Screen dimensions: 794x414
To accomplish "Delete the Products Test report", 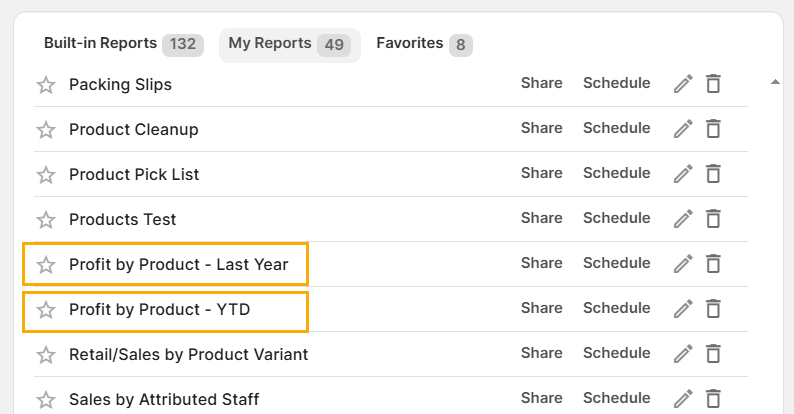I will [x=713, y=219].
